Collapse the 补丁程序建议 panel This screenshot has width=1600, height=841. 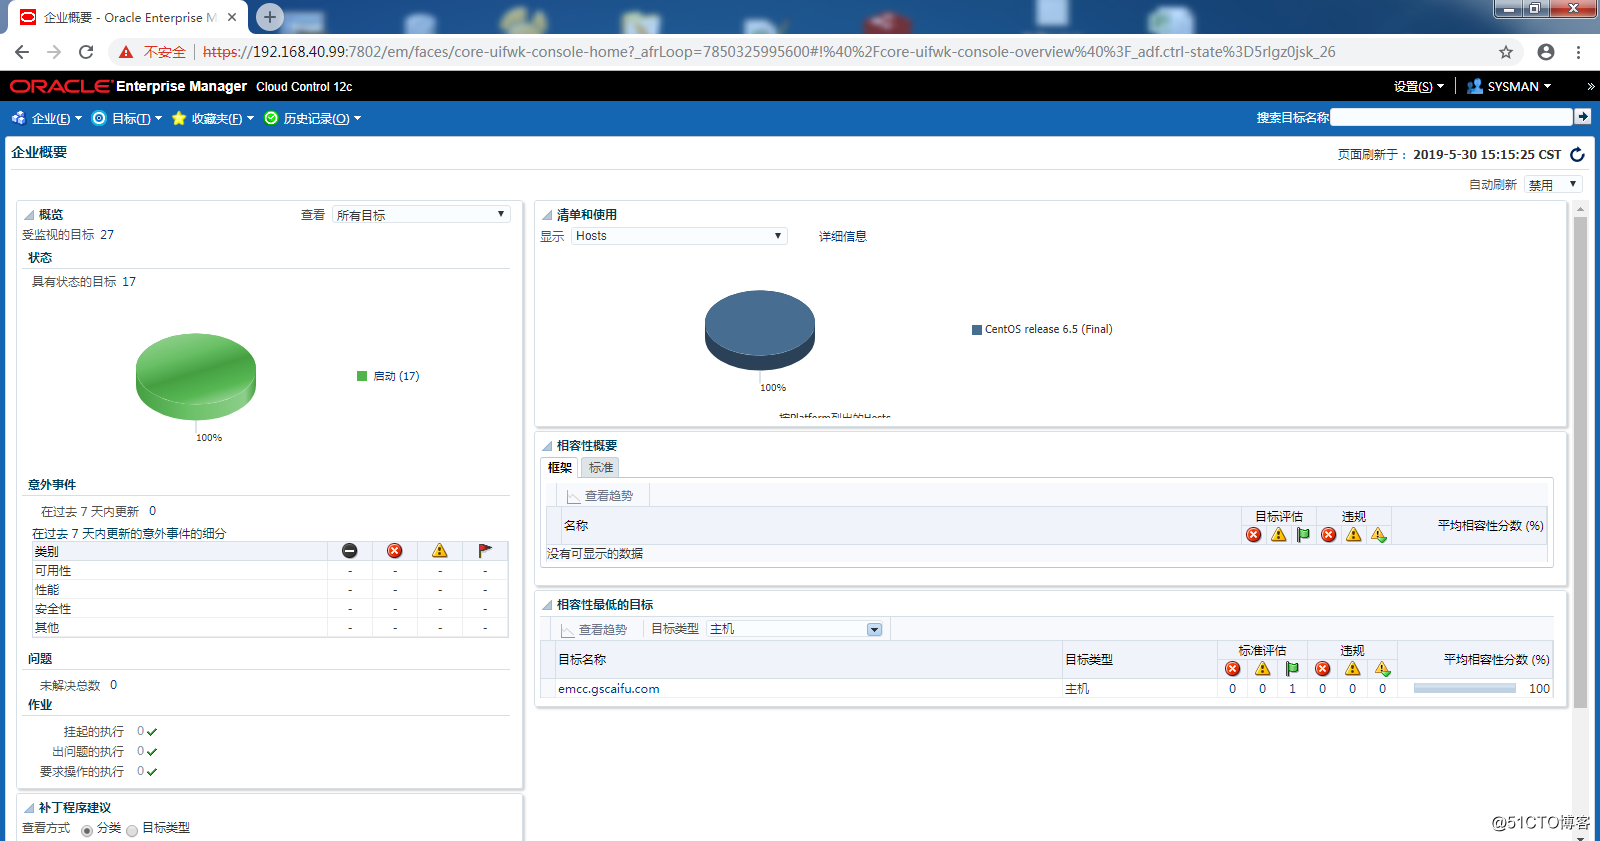(x=29, y=808)
